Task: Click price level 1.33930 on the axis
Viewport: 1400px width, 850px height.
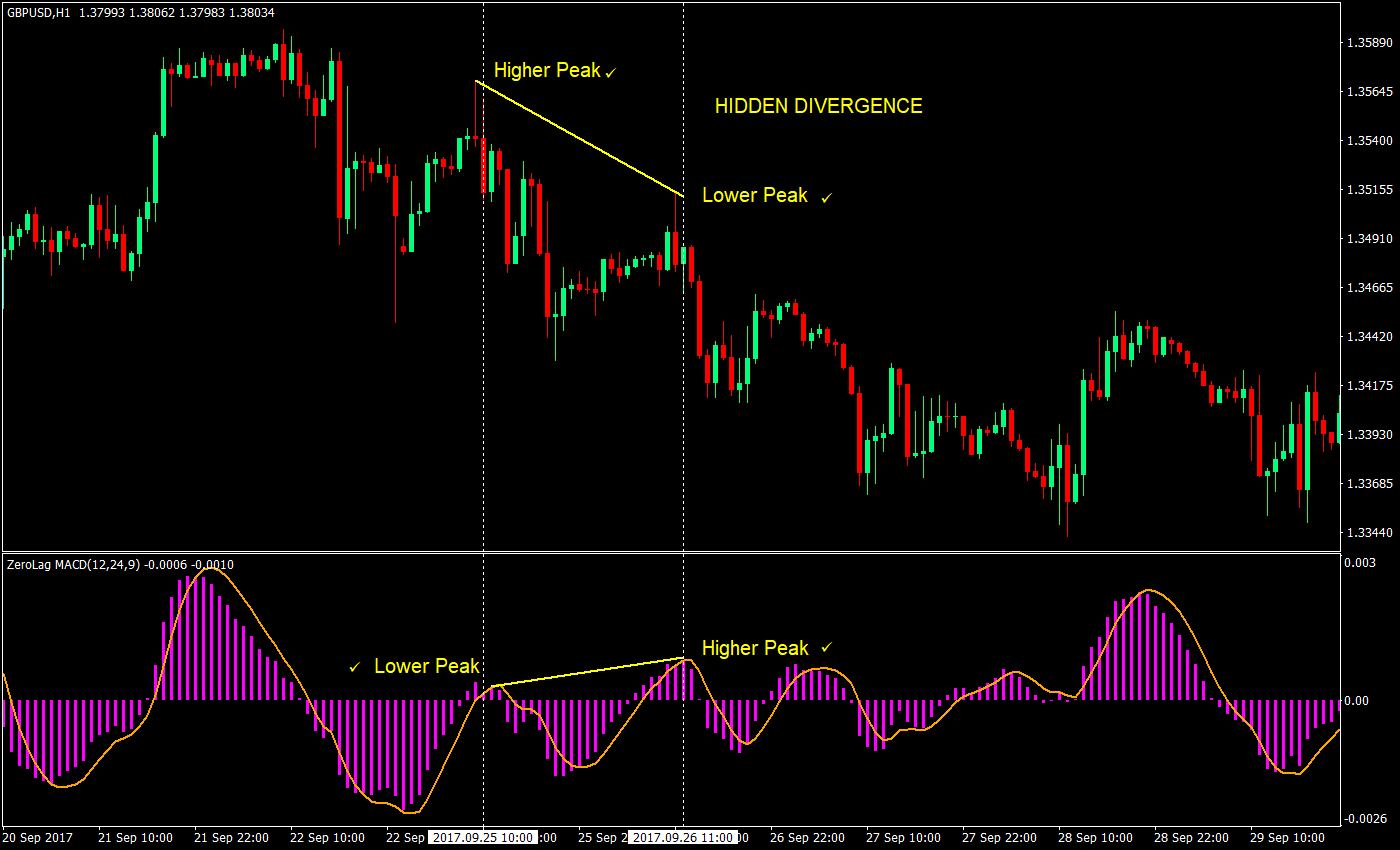Action: point(1370,435)
